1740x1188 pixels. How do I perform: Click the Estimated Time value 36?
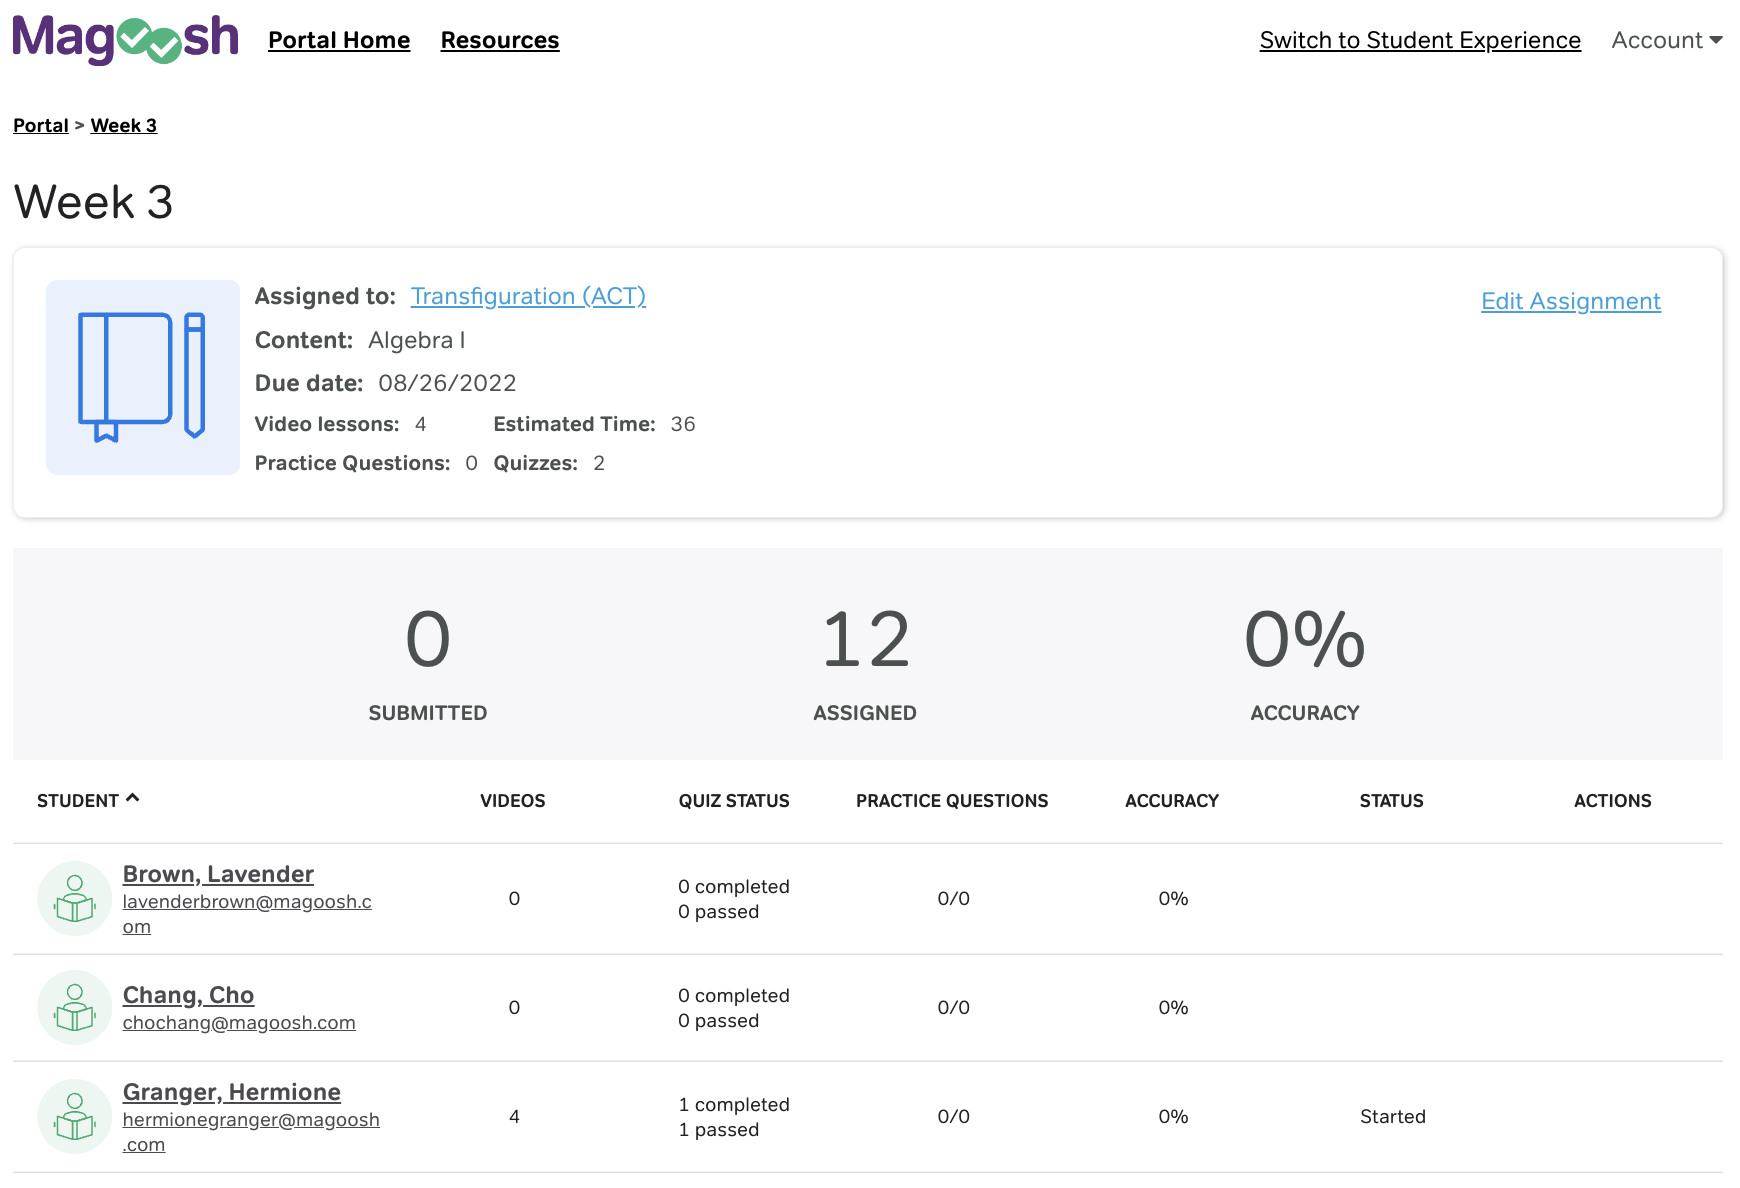point(683,424)
